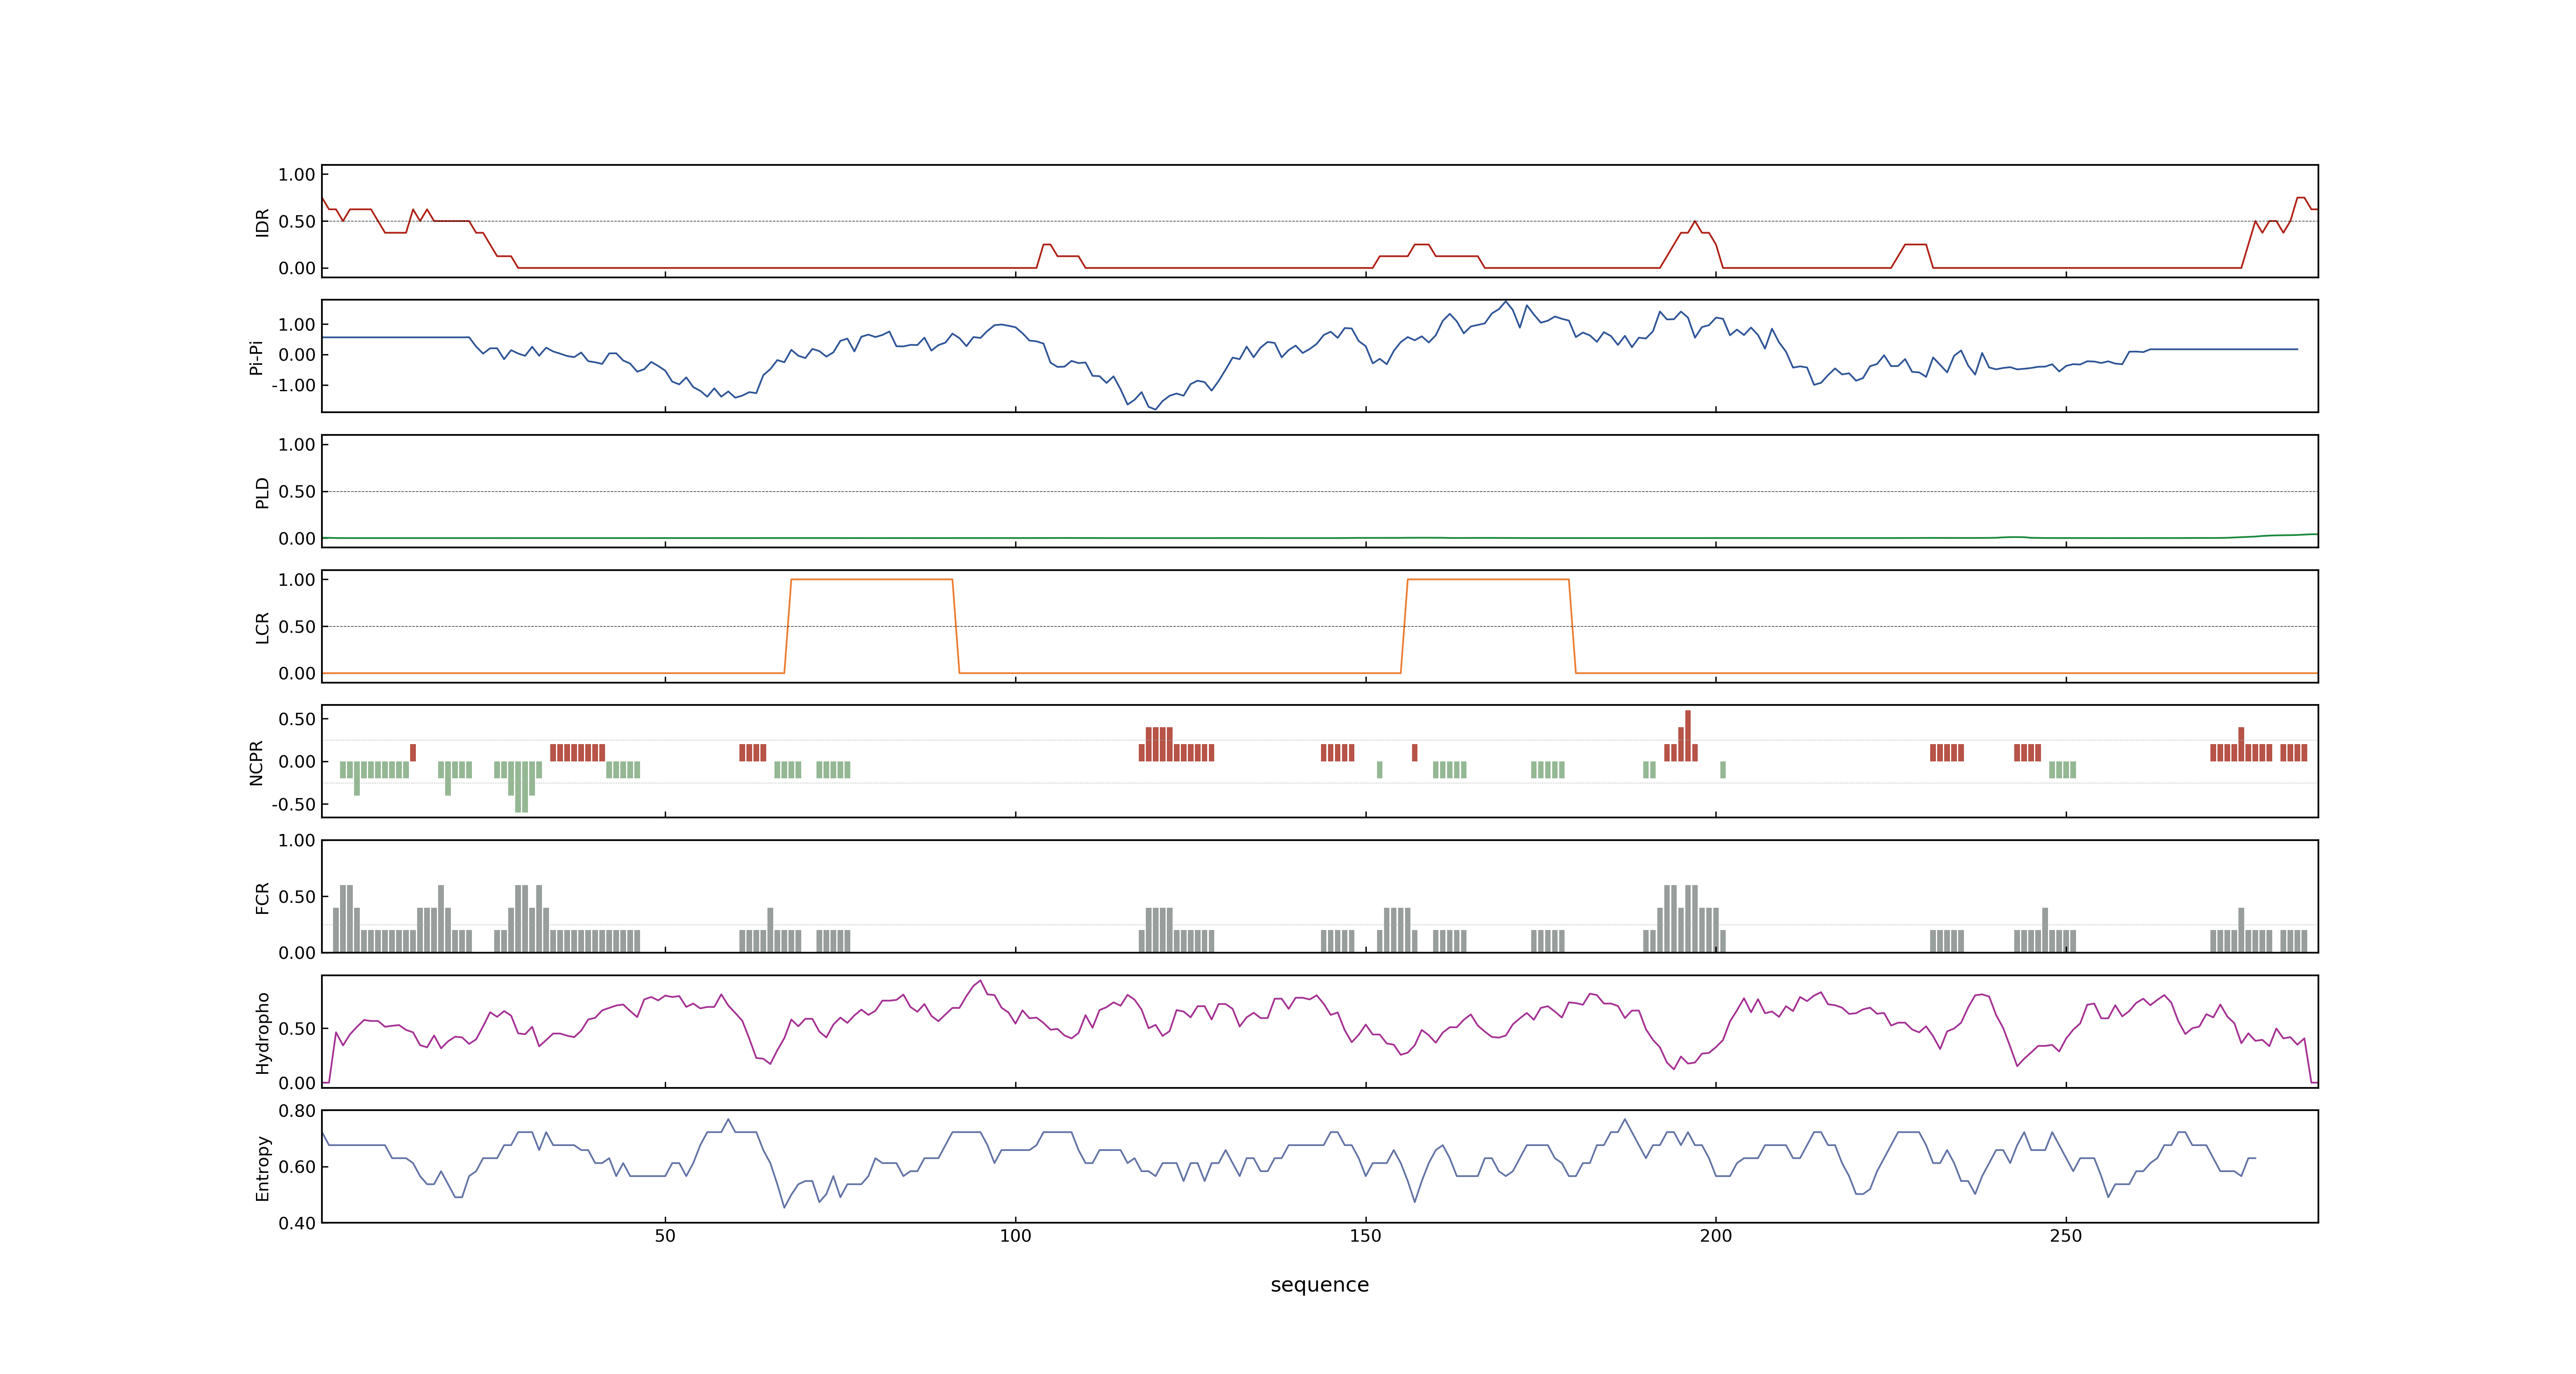
Task: Click the first orange LCR plateau top
Action: (x=871, y=579)
